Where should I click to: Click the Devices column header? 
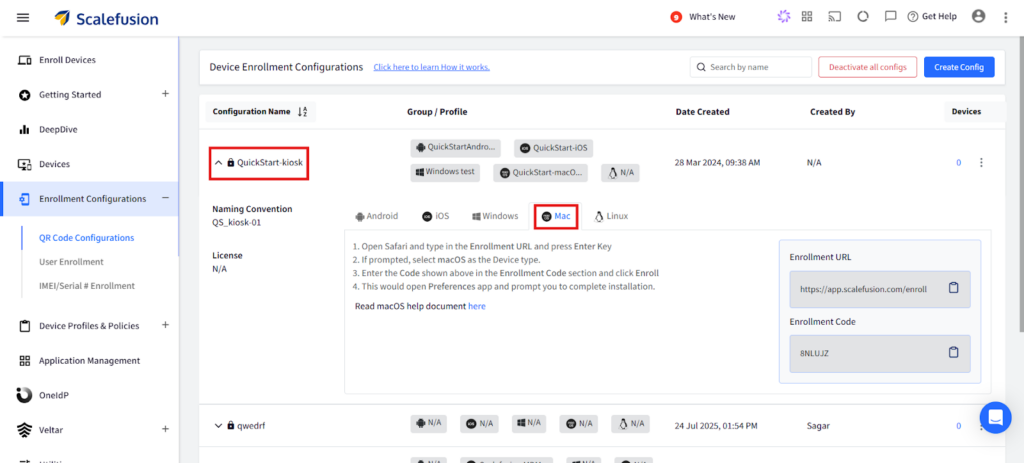[x=966, y=112]
